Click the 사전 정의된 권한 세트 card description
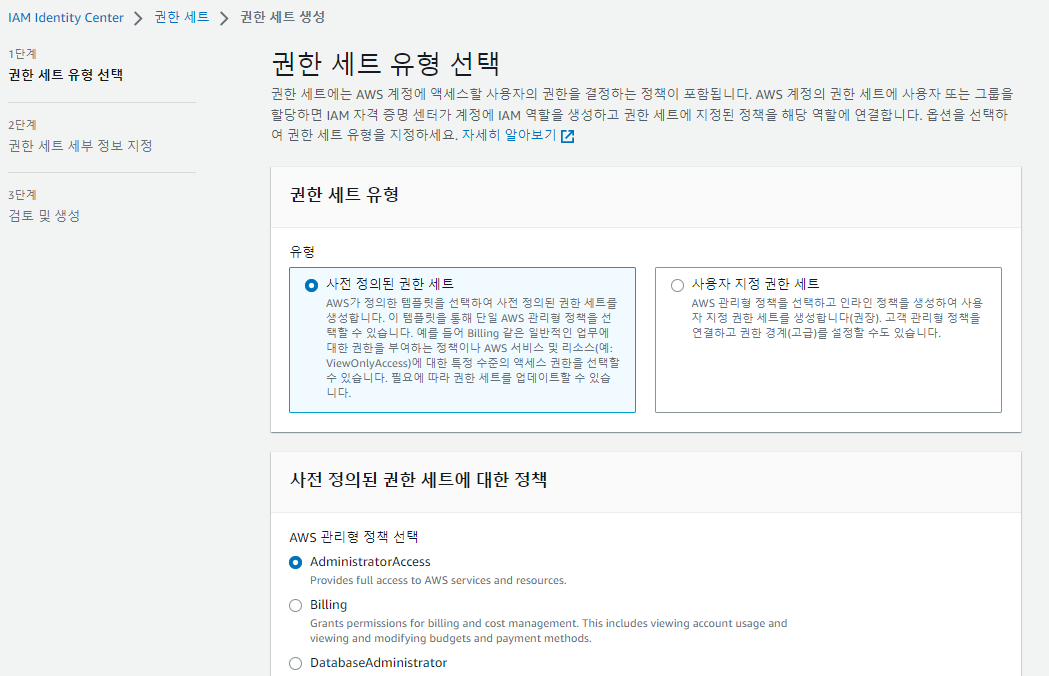Image resolution: width=1049 pixels, height=676 pixels. [473, 348]
